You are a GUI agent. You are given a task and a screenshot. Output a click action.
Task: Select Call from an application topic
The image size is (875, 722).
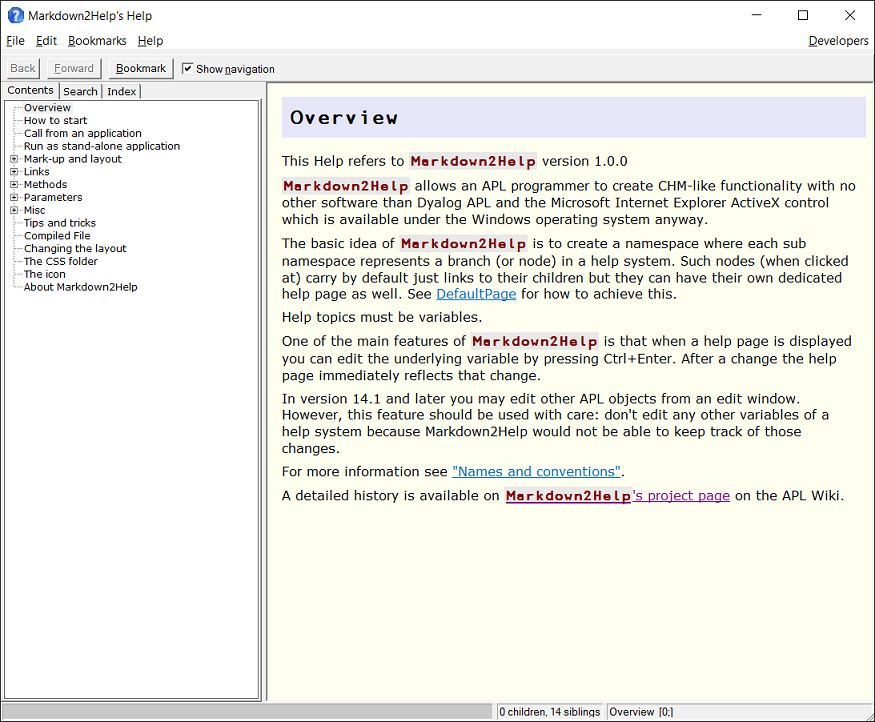tap(83, 133)
